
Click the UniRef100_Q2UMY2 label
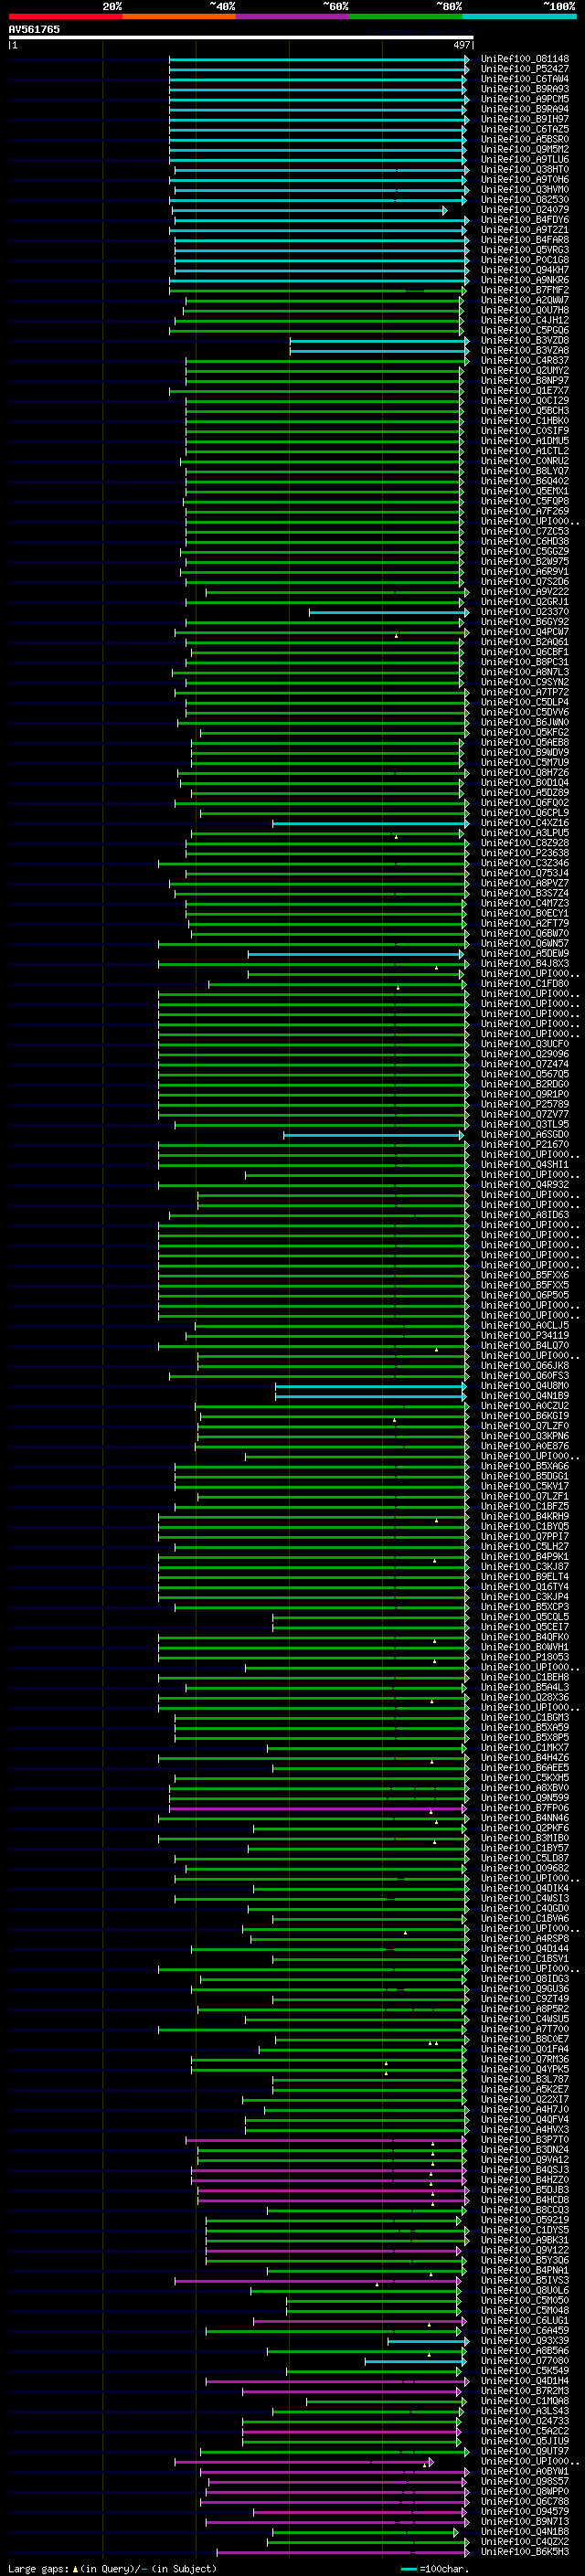point(524,370)
